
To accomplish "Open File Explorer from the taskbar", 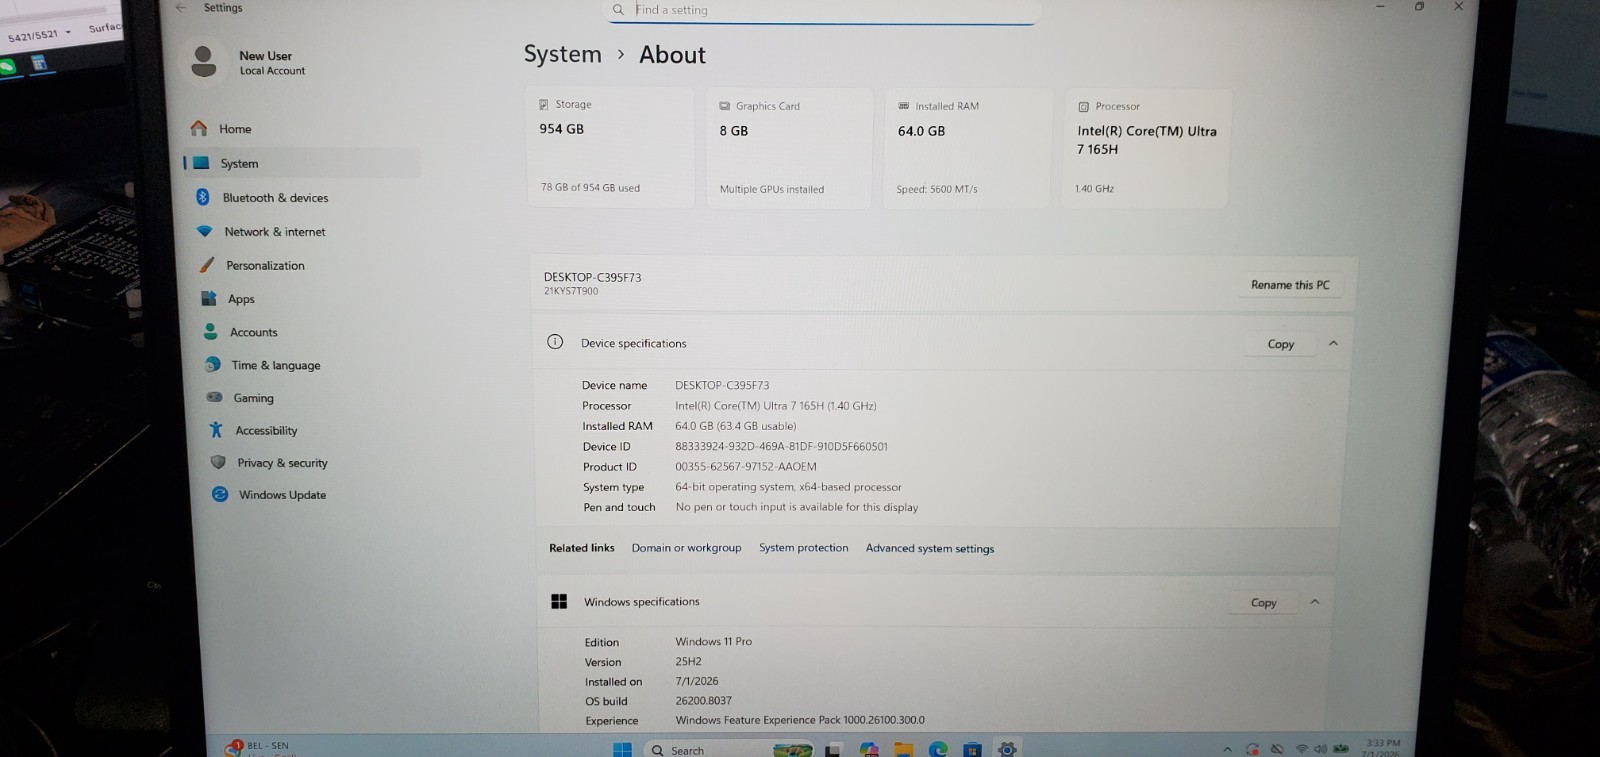I will coord(904,749).
